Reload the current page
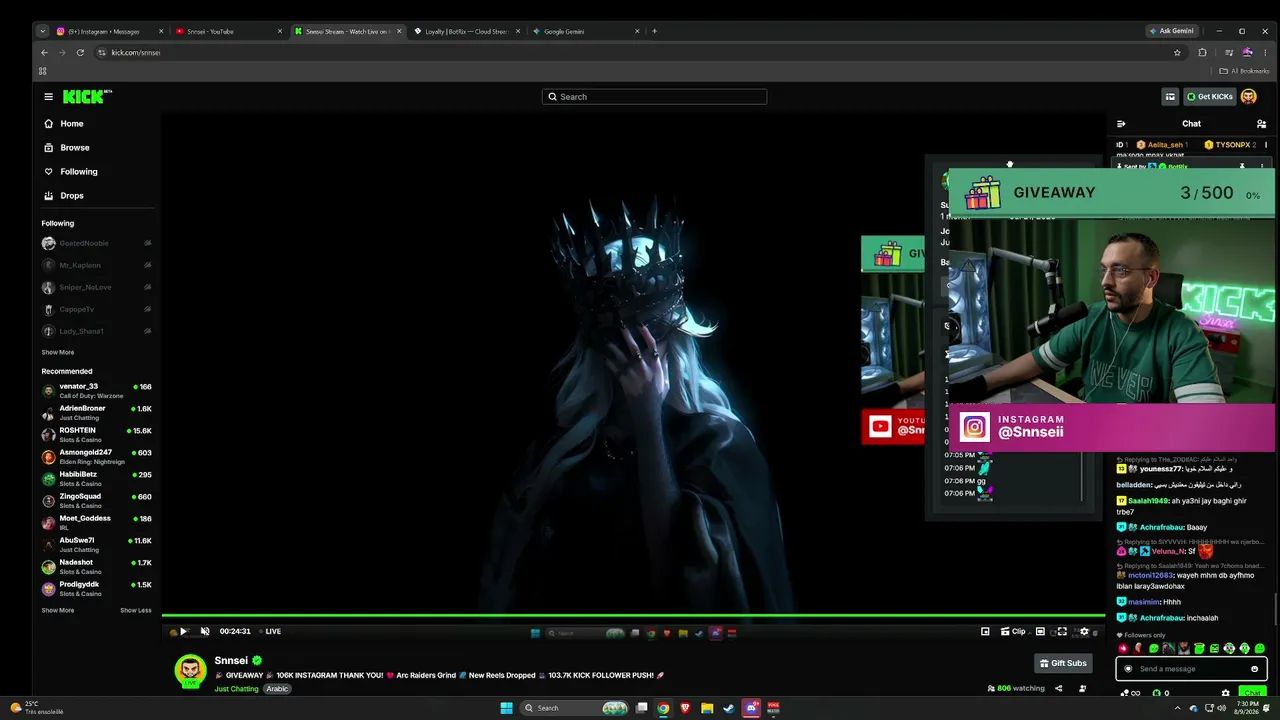The image size is (1280, 720). [x=80, y=53]
